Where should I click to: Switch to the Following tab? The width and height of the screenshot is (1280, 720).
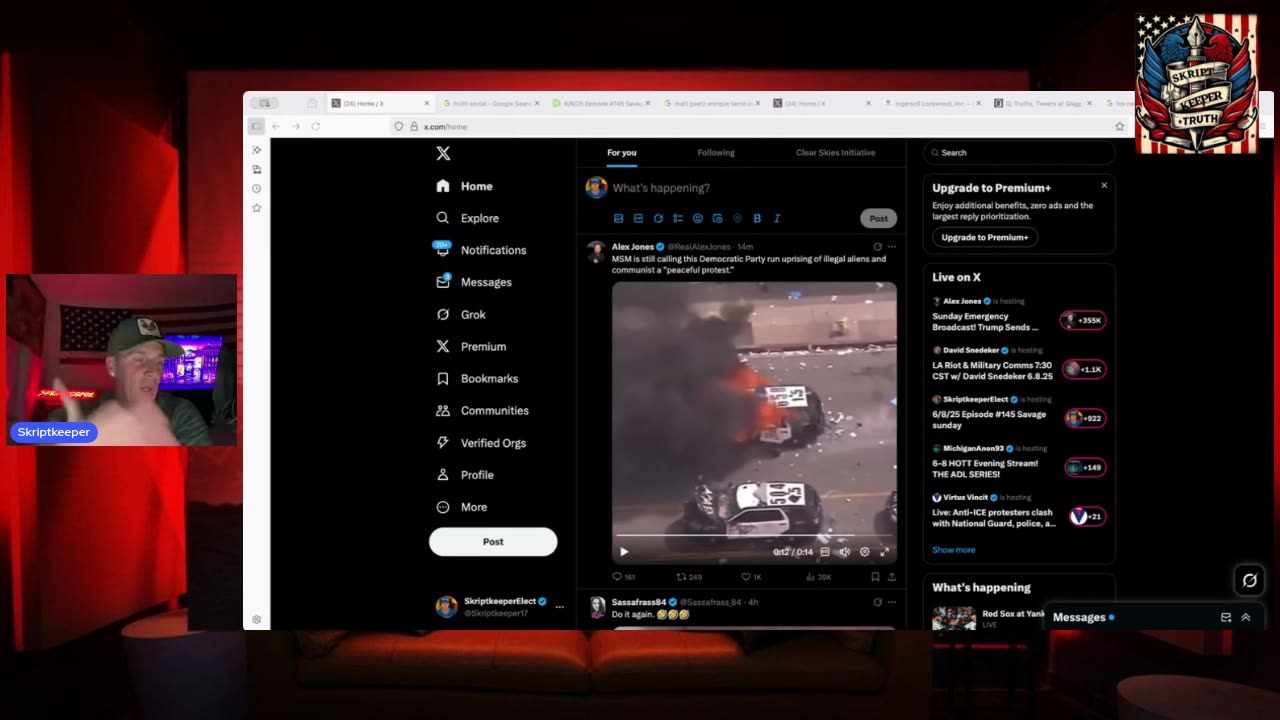(716, 153)
